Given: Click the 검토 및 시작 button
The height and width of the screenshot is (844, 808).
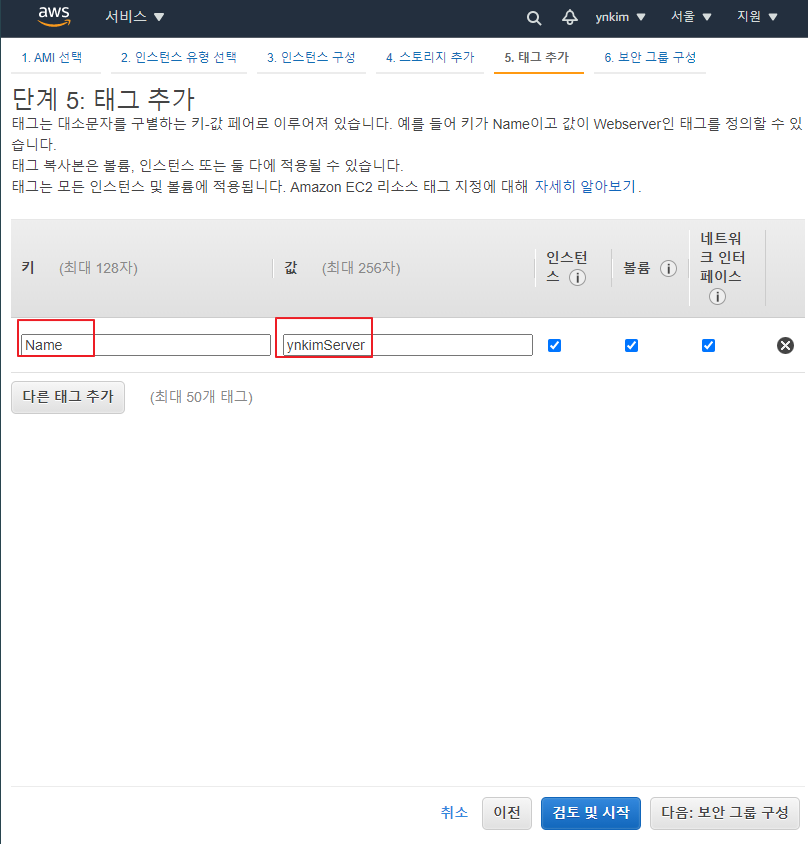Looking at the screenshot, I should (x=591, y=813).
